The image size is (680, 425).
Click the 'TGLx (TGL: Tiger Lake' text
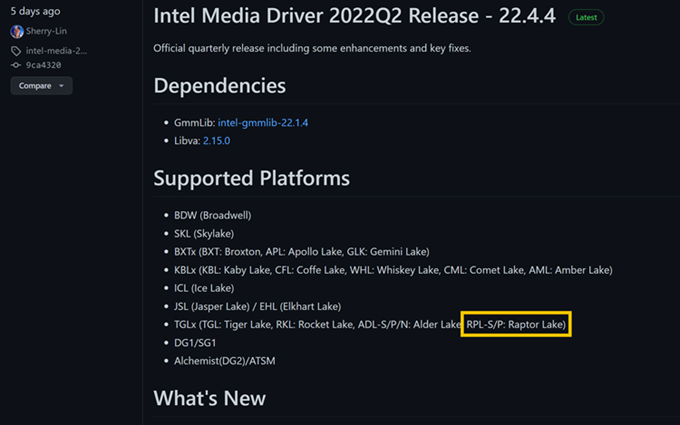pyautogui.click(x=223, y=325)
